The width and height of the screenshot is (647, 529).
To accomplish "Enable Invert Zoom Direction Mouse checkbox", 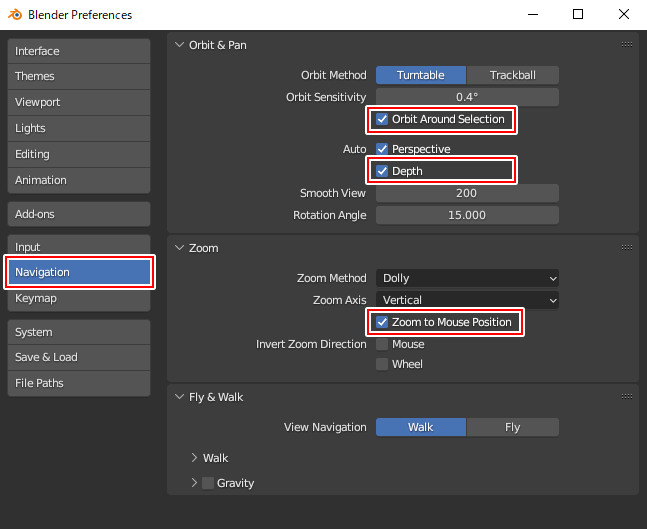I will pos(382,344).
